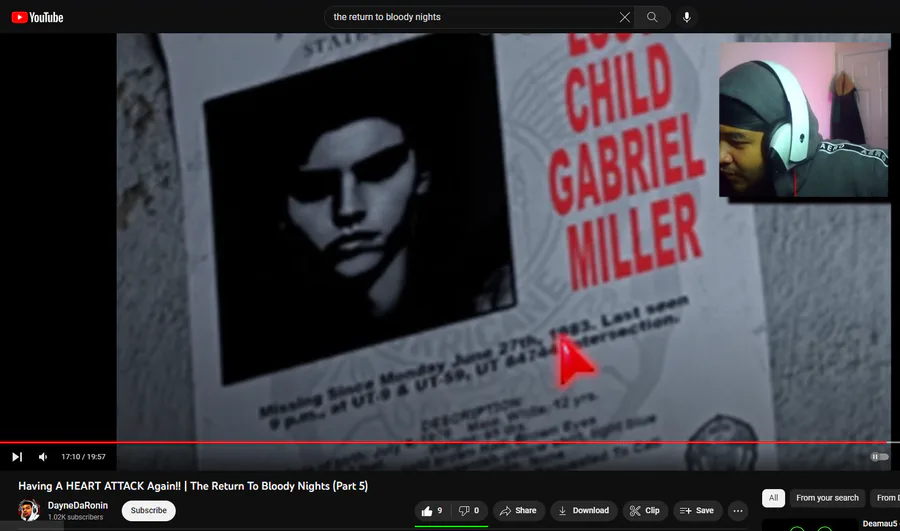The image size is (900, 531).
Task: Click the magnifying glass search button
Action: tap(652, 17)
